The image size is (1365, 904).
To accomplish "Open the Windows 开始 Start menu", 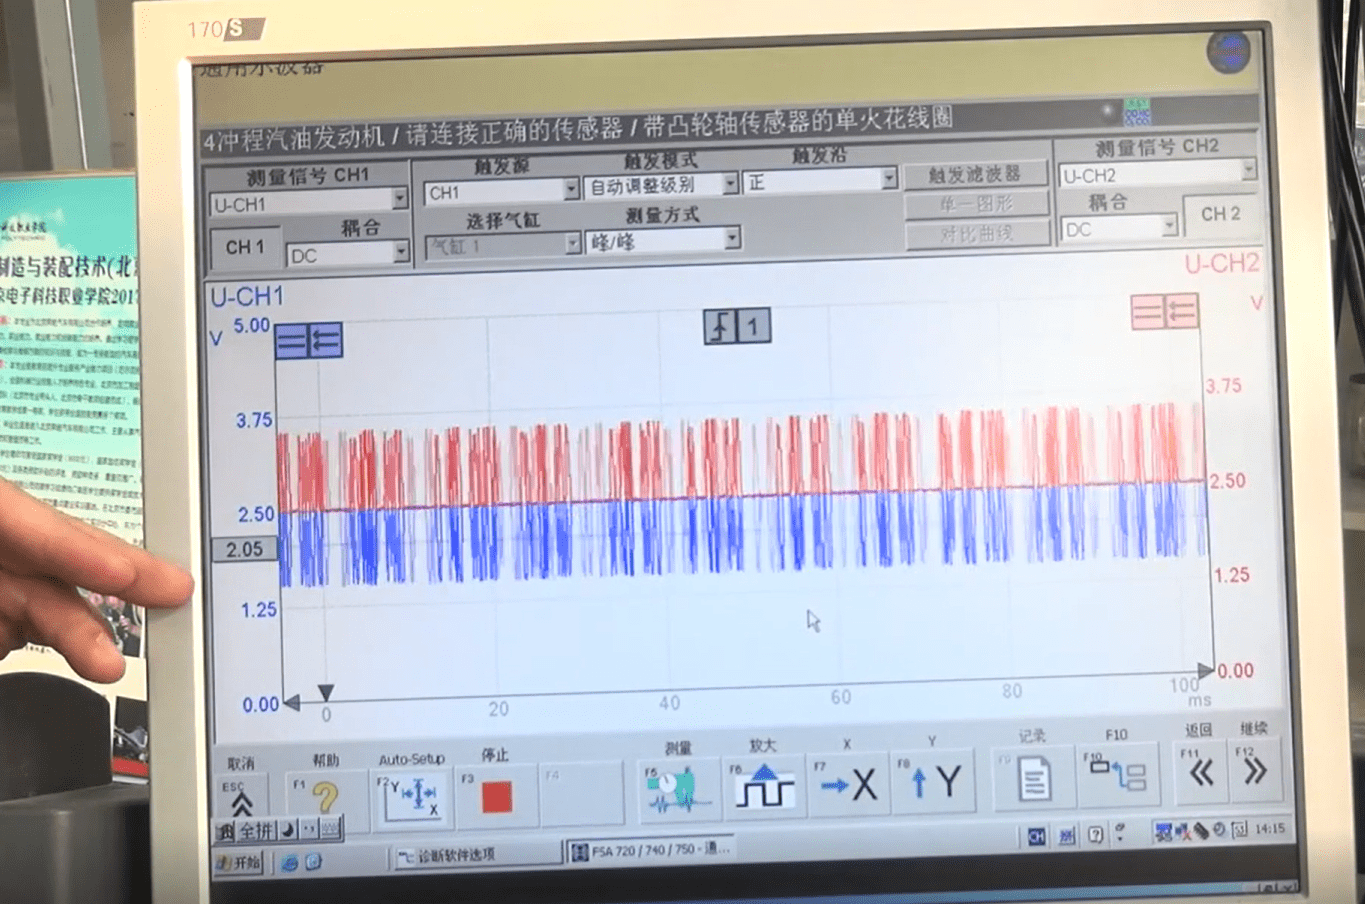I will (238, 861).
